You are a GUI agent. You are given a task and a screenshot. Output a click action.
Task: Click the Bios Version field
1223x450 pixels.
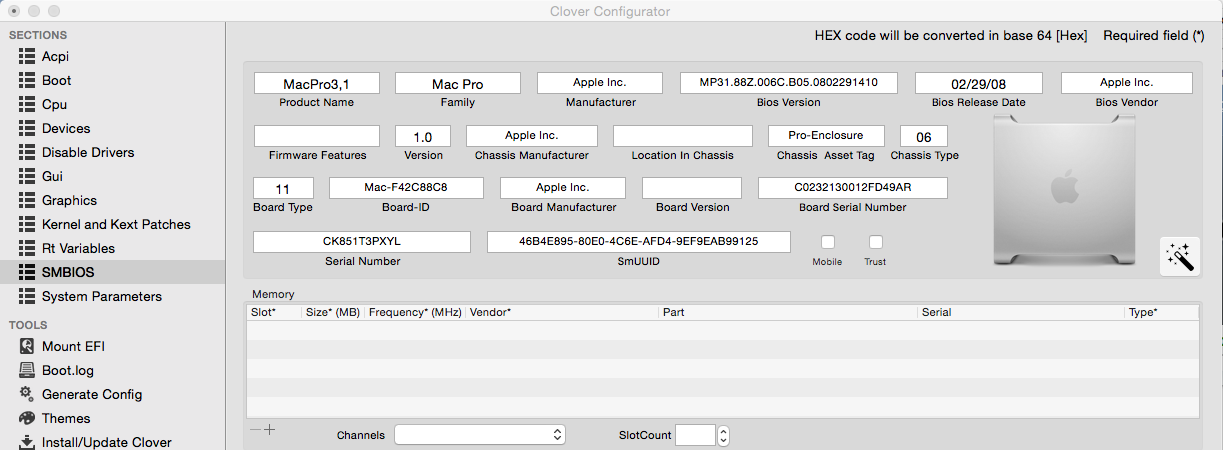pyautogui.click(x=789, y=83)
